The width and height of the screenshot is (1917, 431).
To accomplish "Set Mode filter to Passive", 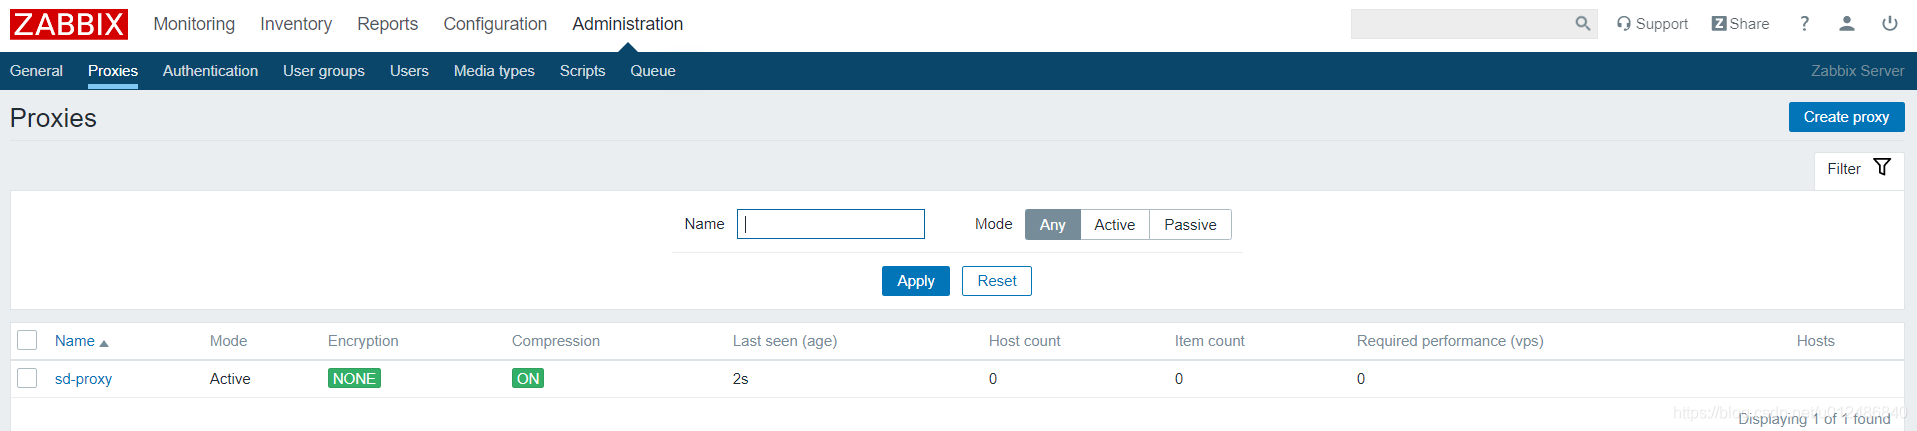I will pos(1190,225).
